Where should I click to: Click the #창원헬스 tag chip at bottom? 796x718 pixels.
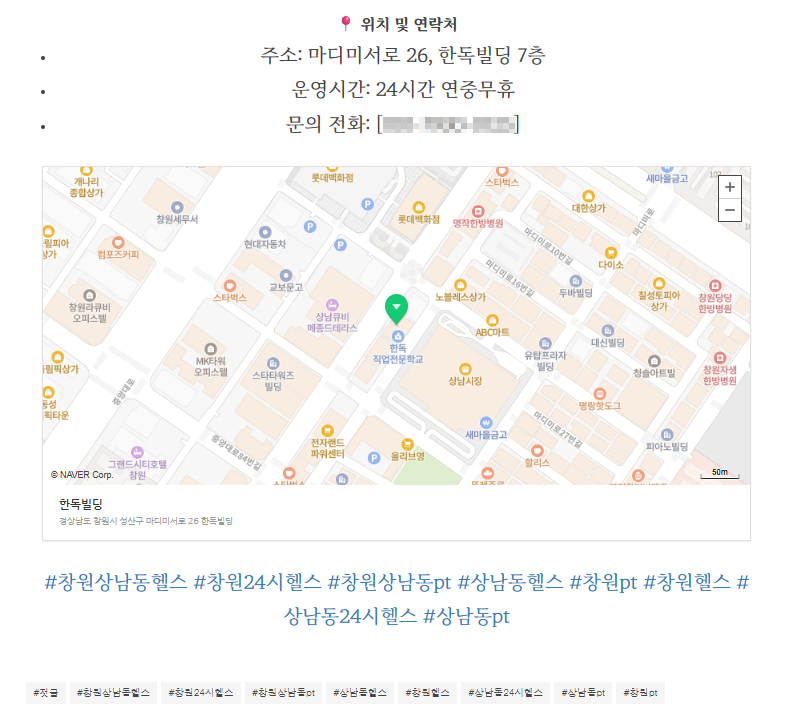427,693
